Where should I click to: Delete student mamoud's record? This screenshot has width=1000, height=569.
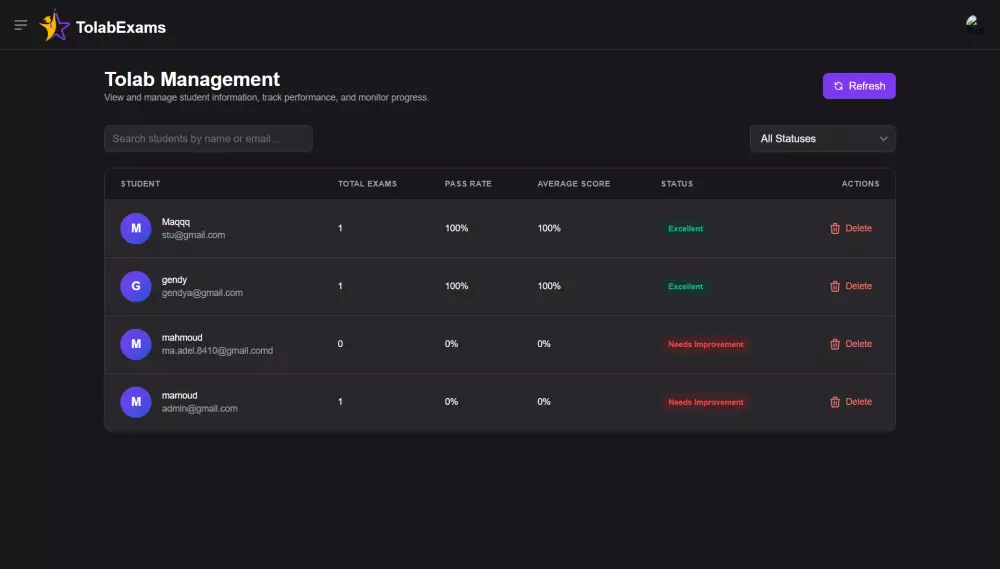(x=850, y=403)
